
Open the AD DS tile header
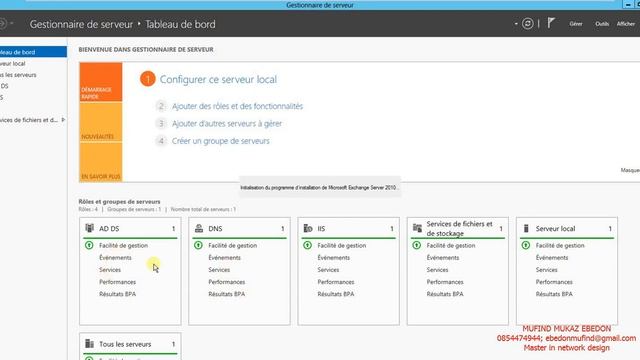130,228
